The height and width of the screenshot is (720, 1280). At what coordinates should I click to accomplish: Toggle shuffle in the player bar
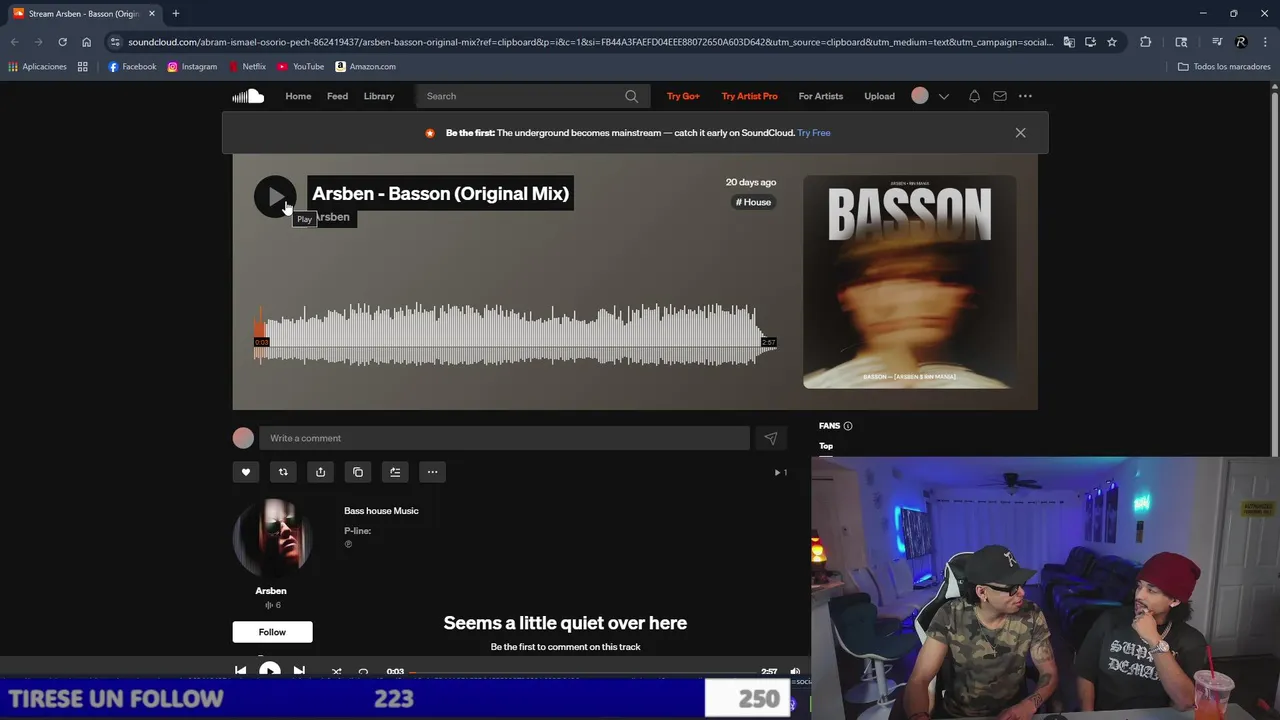tap(336, 672)
